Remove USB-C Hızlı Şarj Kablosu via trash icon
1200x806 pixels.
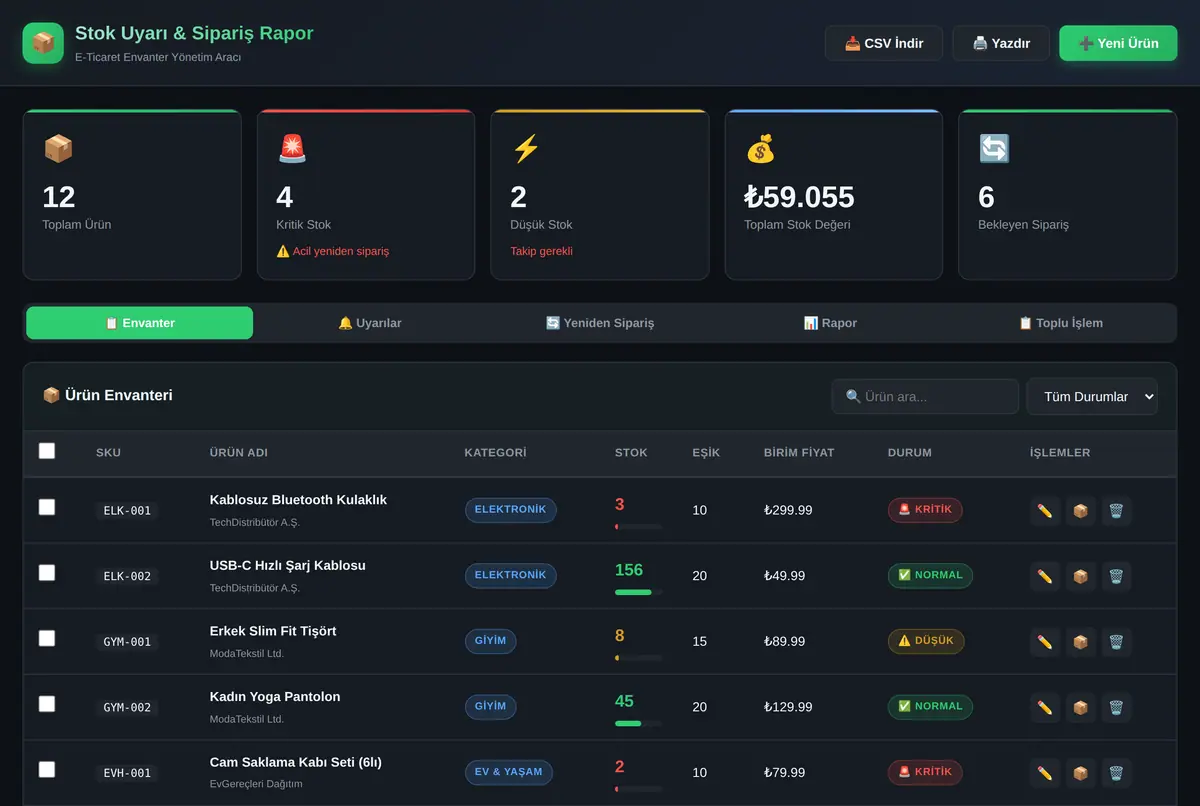pos(1117,576)
